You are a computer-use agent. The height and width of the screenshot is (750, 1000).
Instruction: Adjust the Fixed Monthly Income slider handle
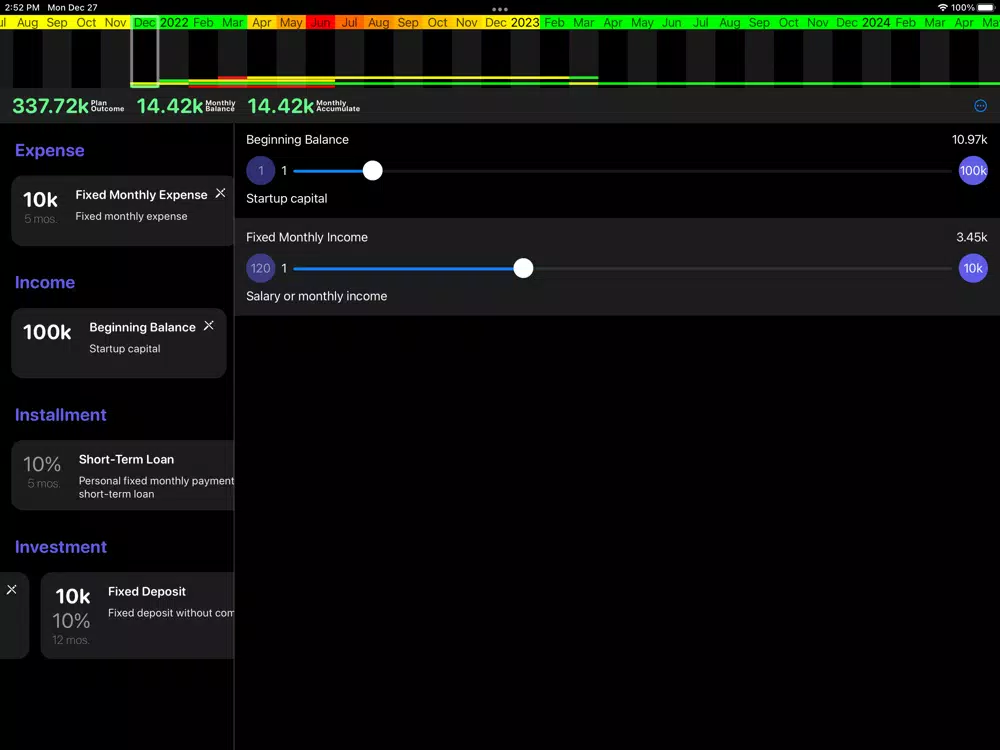[x=523, y=268]
